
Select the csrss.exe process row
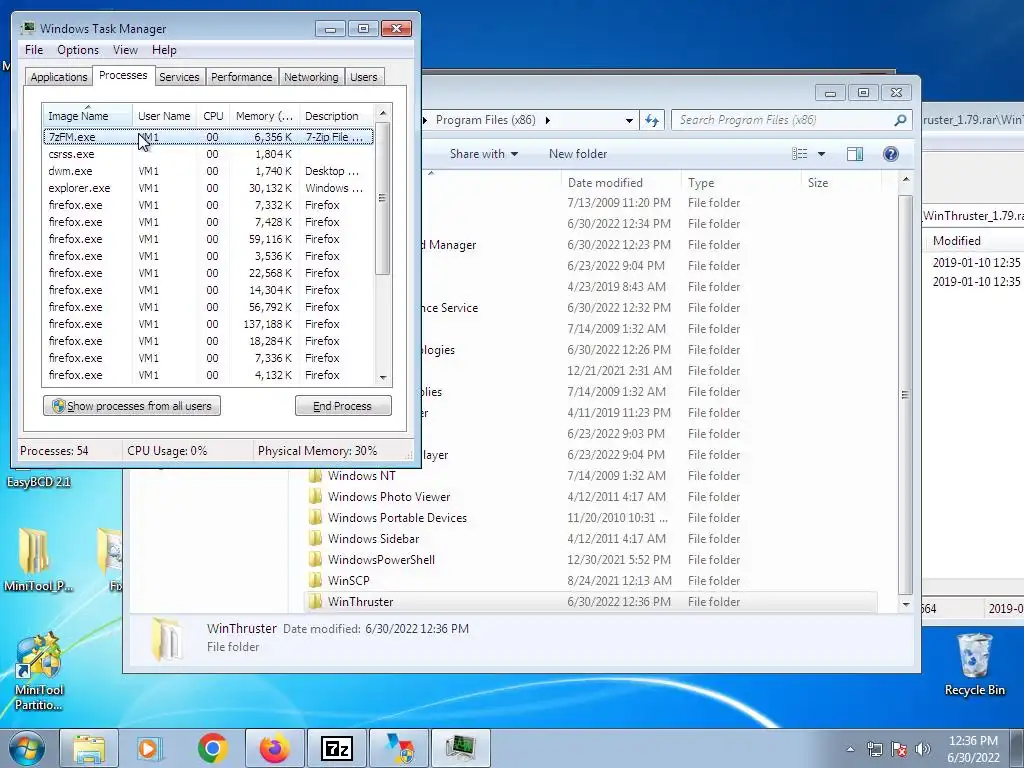point(208,154)
